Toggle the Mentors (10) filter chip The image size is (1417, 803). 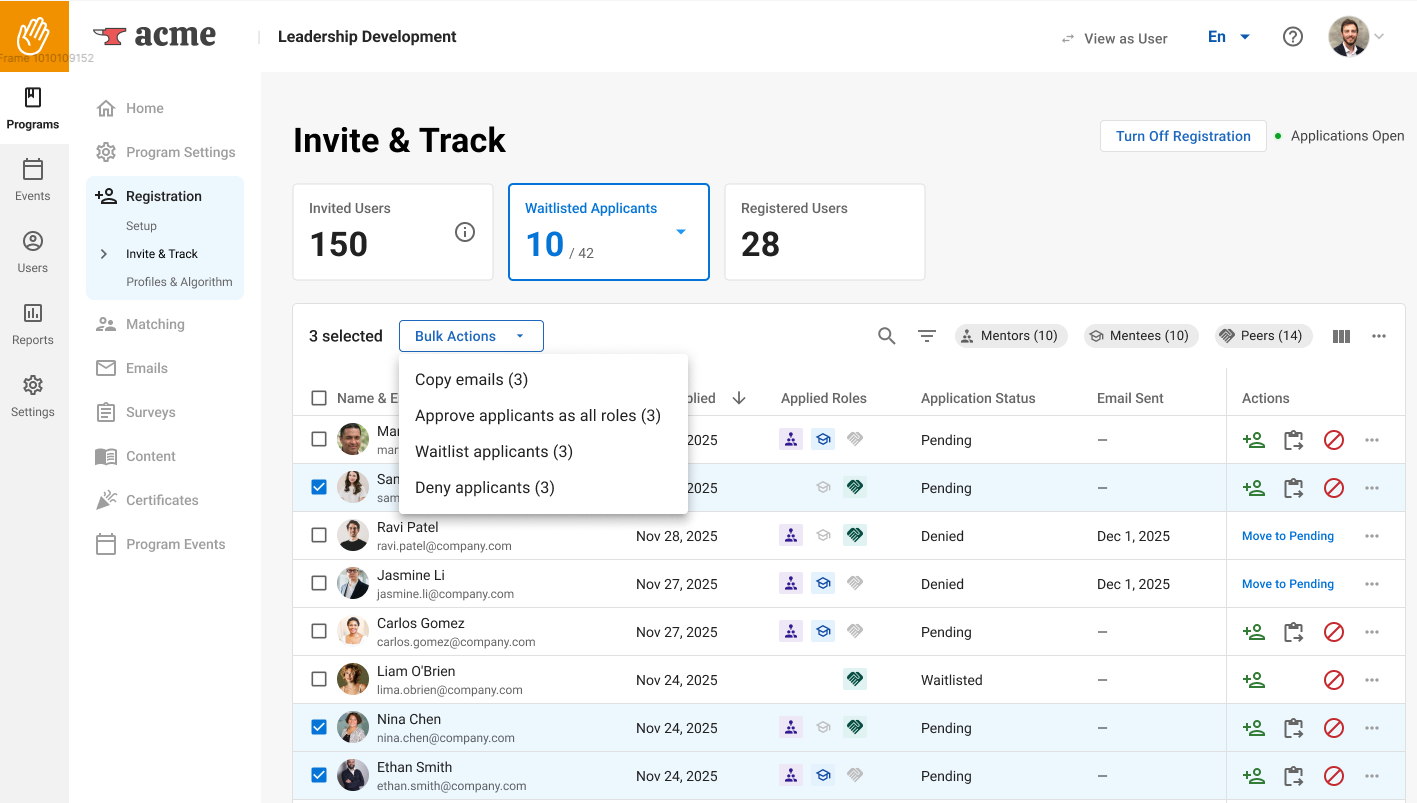[x=1010, y=336]
